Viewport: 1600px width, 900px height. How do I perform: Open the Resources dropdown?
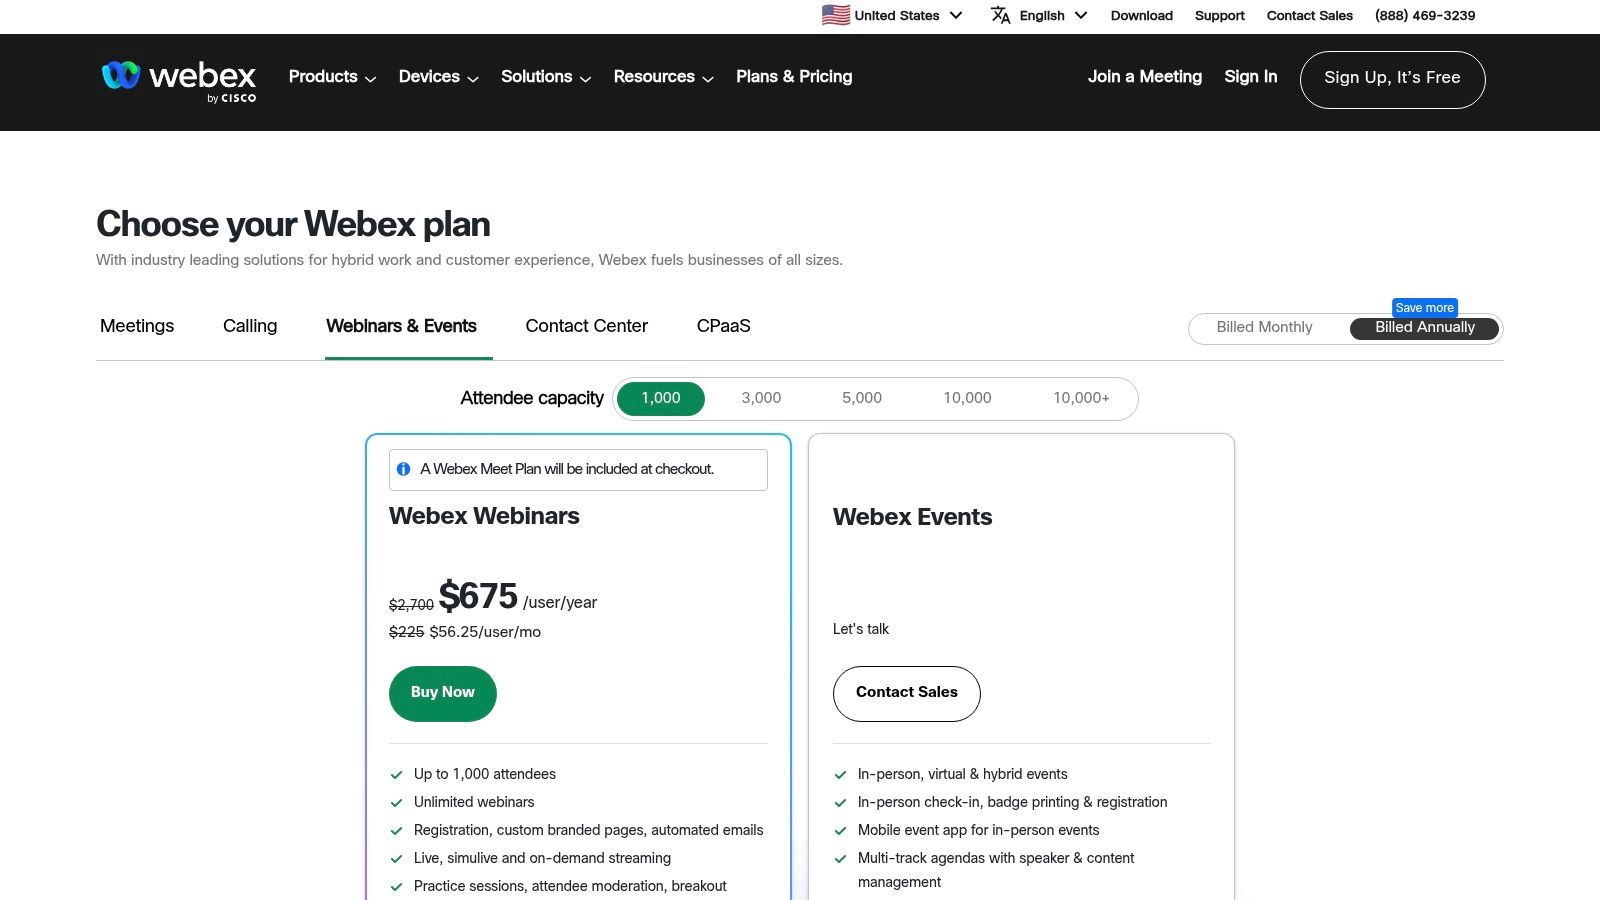tap(661, 77)
